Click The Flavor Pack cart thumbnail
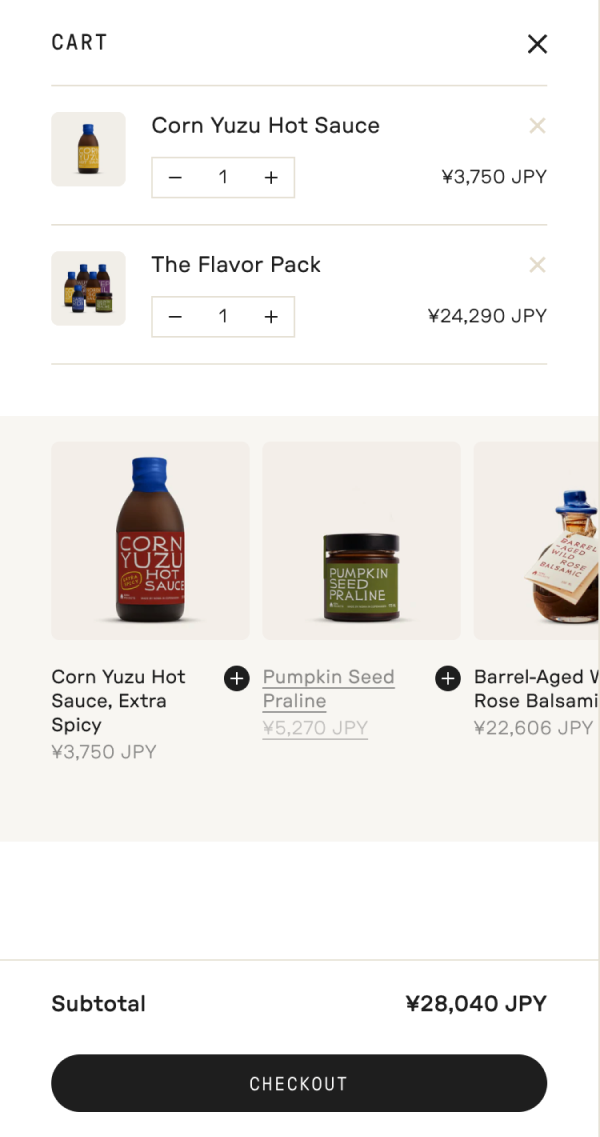 click(x=88, y=288)
